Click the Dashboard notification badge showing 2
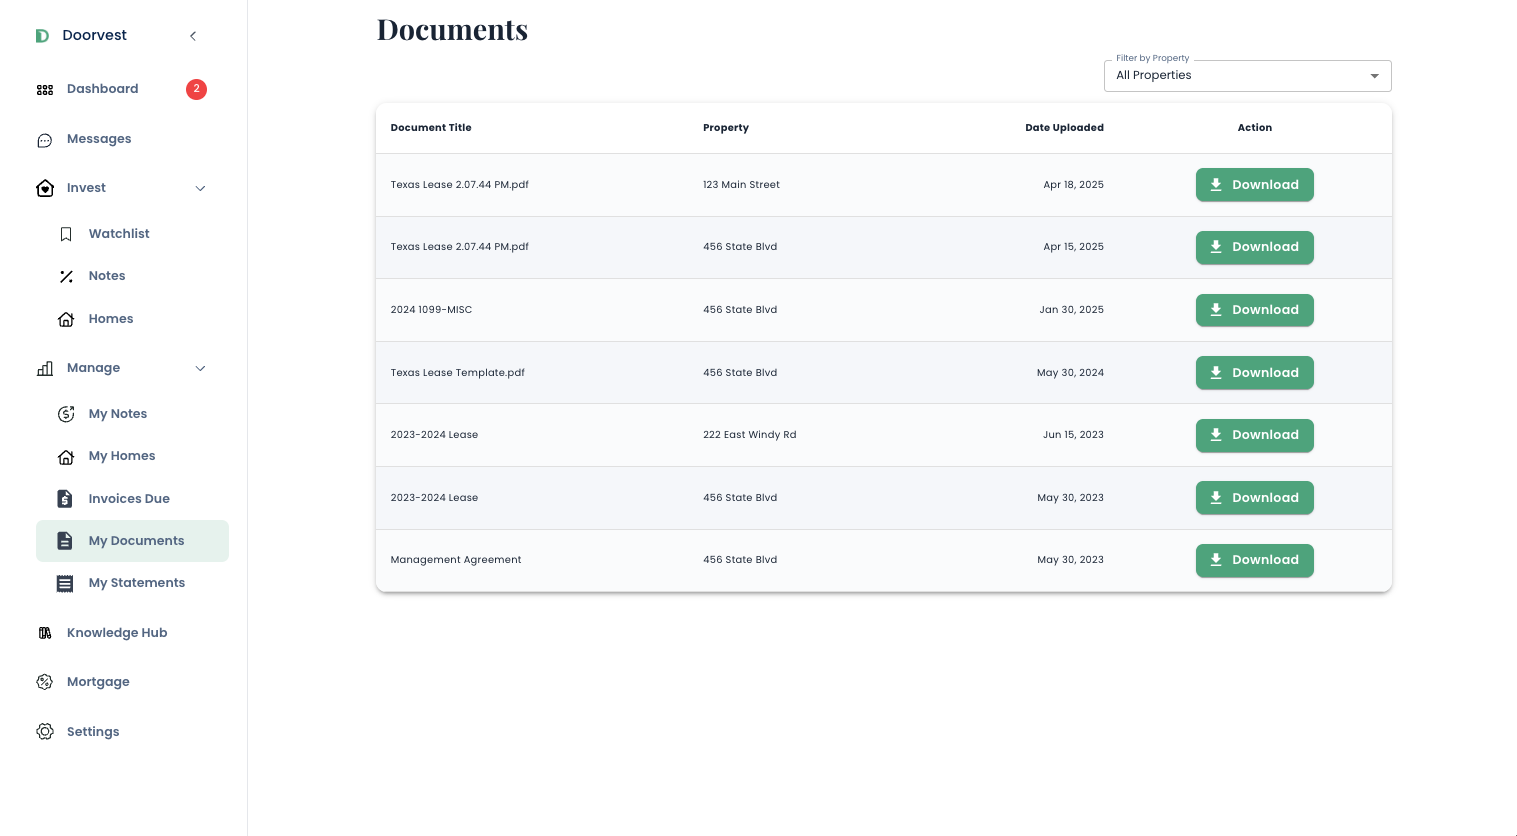Screen dimensions: 1517x836 click(196, 89)
